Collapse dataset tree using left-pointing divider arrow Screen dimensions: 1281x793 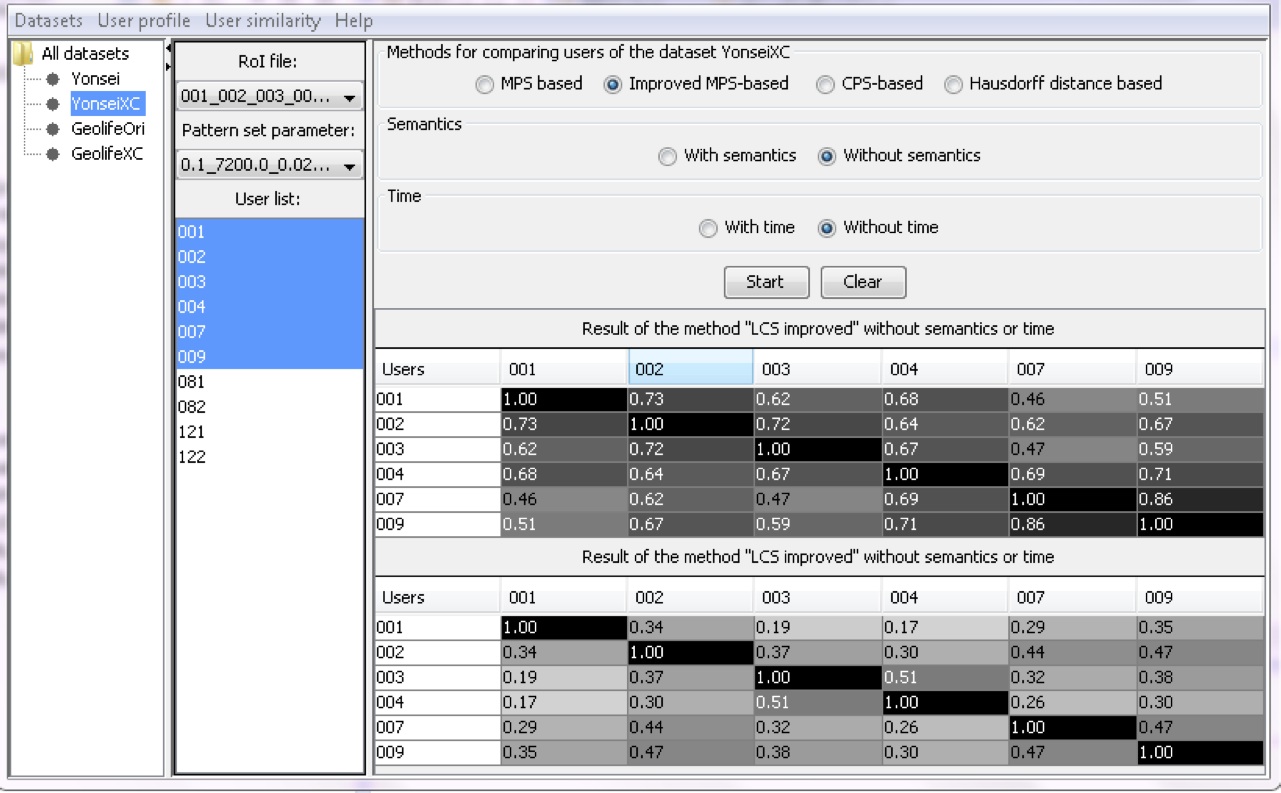[168, 48]
